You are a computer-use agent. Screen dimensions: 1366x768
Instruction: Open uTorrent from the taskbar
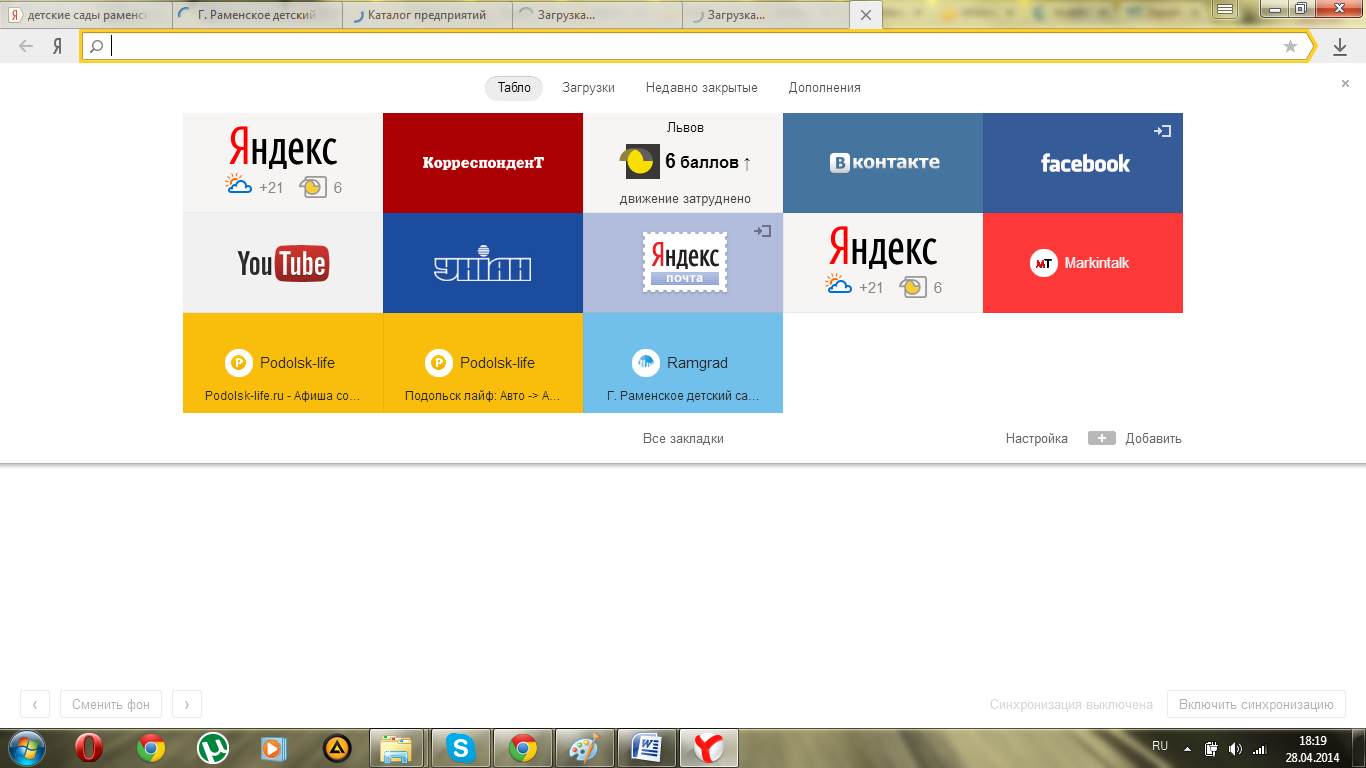(213, 748)
